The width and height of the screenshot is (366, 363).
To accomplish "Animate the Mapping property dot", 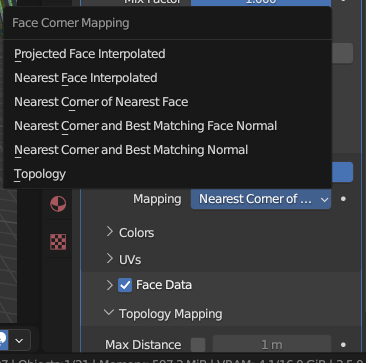I will [x=343, y=199].
